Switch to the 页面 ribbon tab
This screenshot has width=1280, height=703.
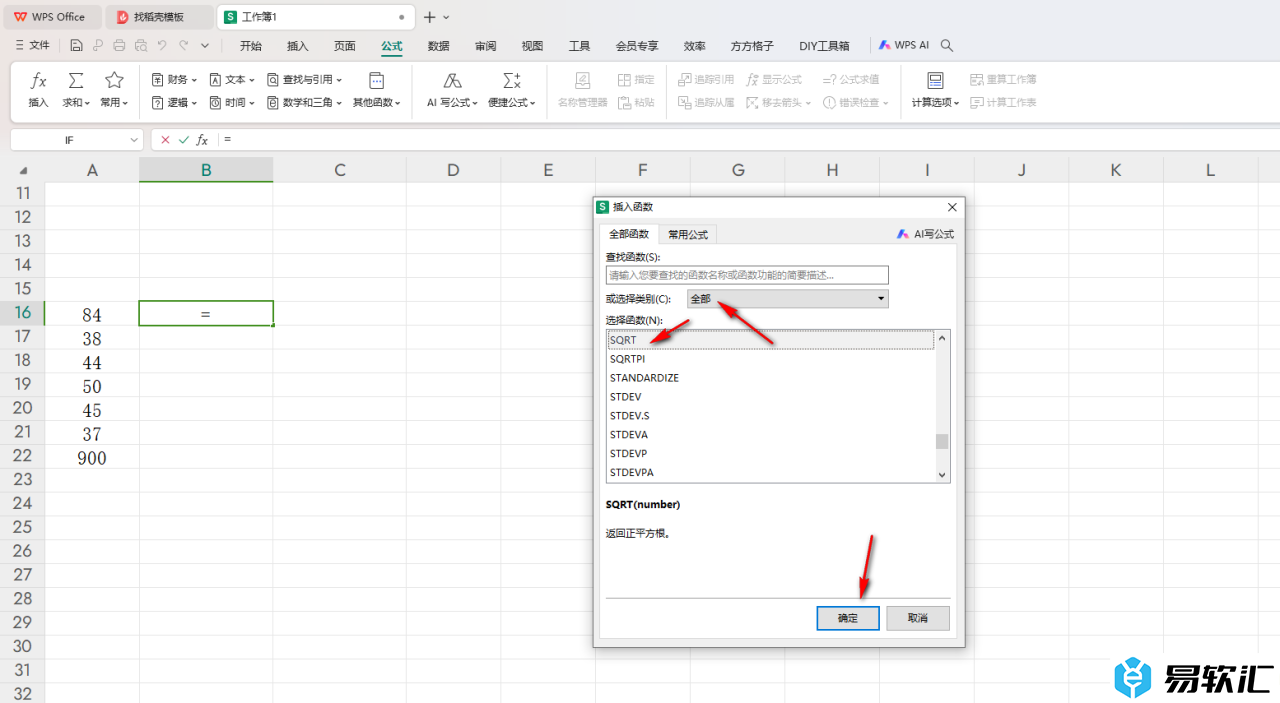[345, 46]
